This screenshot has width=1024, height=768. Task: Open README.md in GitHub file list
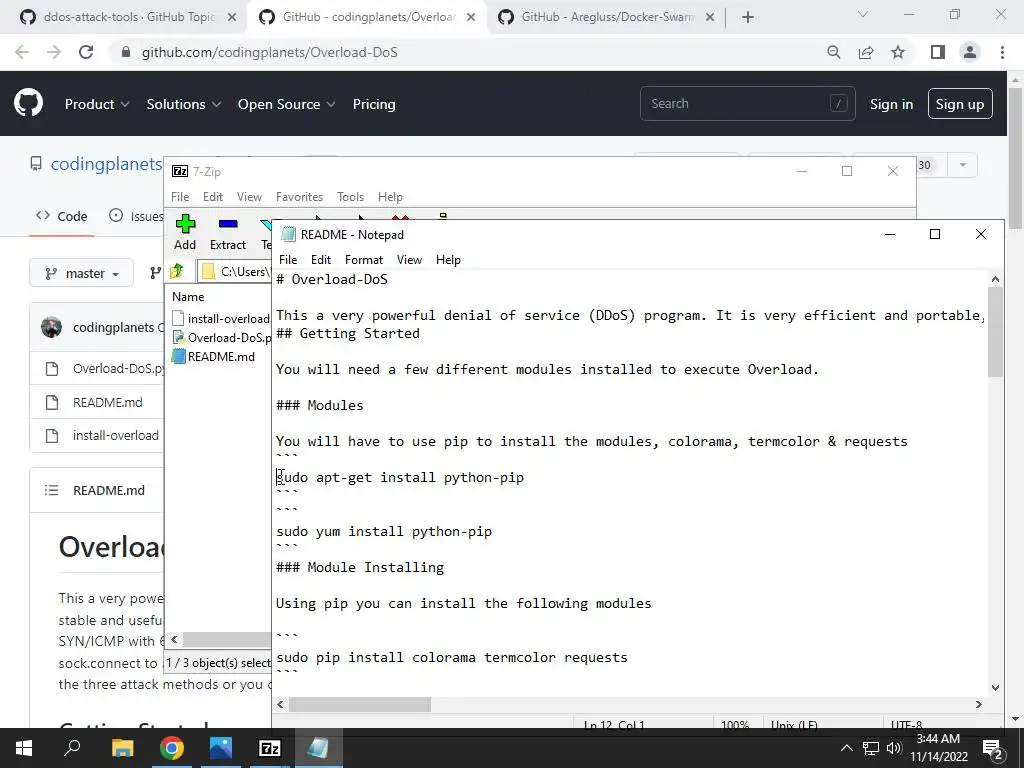(107, 402)
